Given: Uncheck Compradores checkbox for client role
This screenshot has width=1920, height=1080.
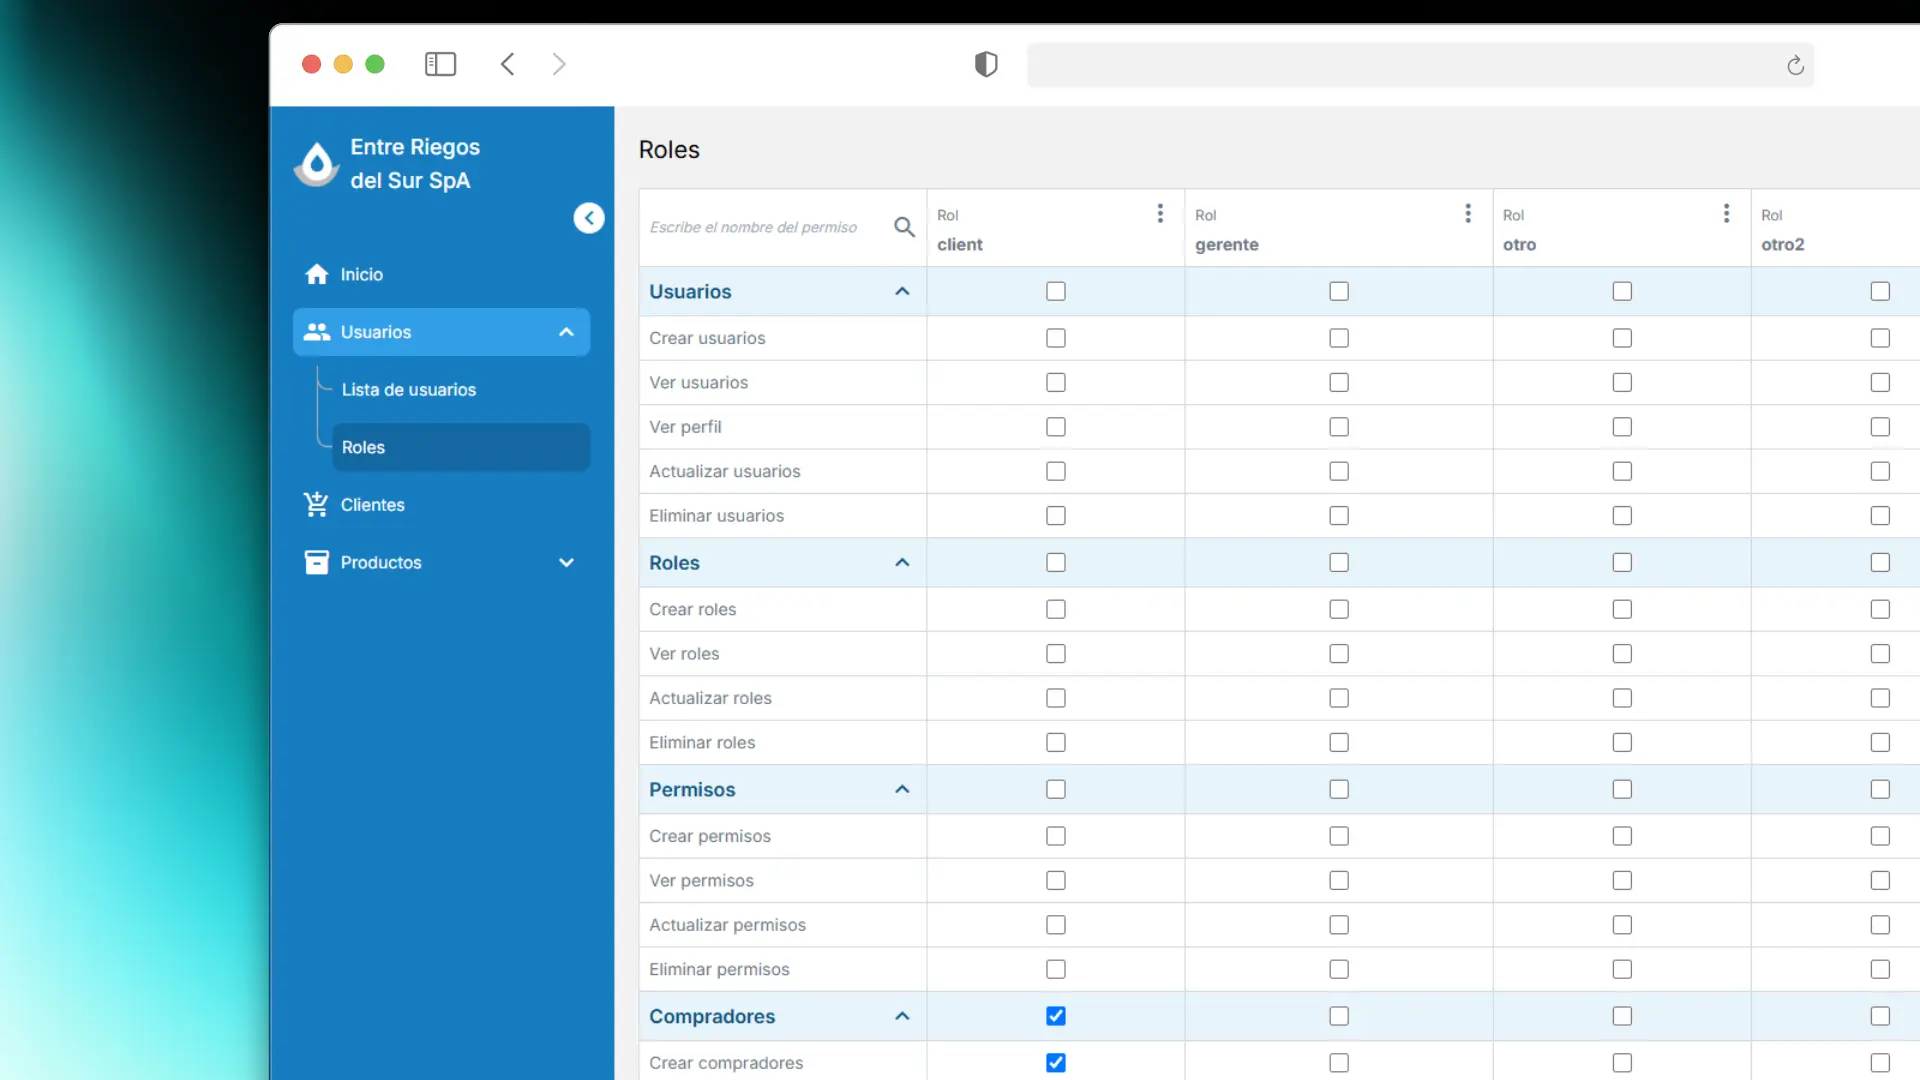Looking at the screenshot, I should click(1056, 1016).
